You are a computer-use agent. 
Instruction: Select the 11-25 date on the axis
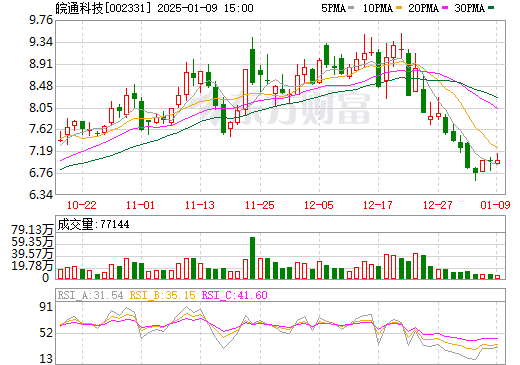(260, 205)
